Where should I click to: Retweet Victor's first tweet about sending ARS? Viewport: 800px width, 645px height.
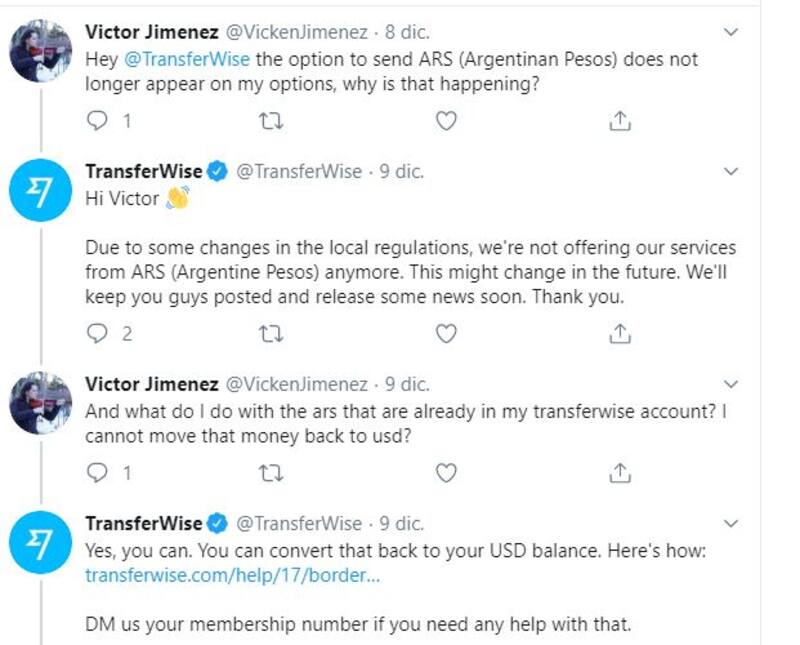271,121
